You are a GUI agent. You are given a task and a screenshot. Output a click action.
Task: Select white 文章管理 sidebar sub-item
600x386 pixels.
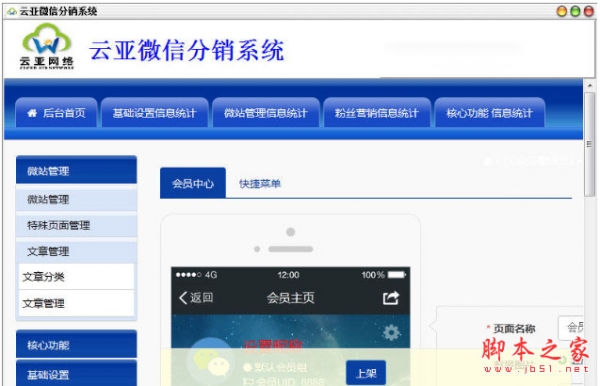pos(77,303)
